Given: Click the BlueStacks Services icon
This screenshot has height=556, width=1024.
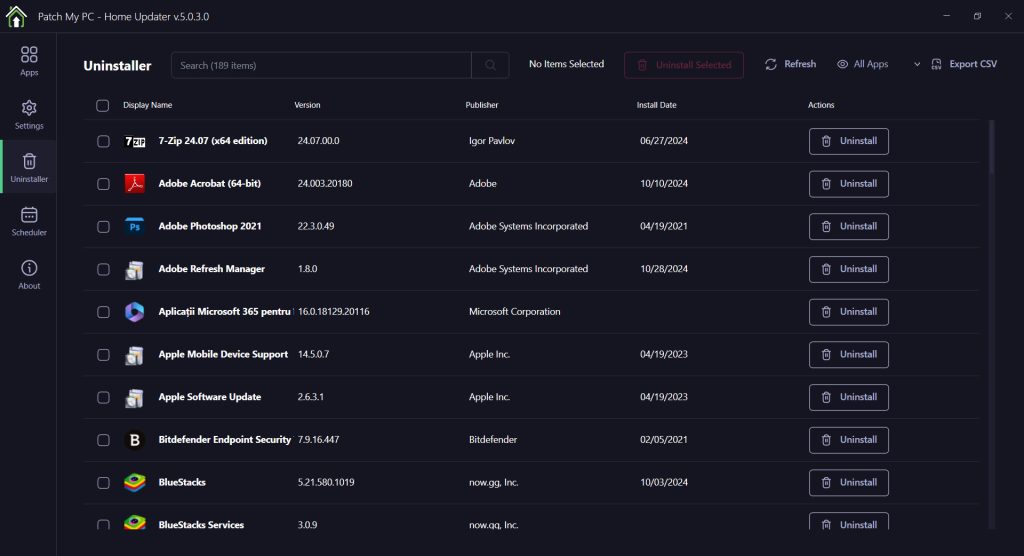Looking at the screenshot, I should point(135,523).
